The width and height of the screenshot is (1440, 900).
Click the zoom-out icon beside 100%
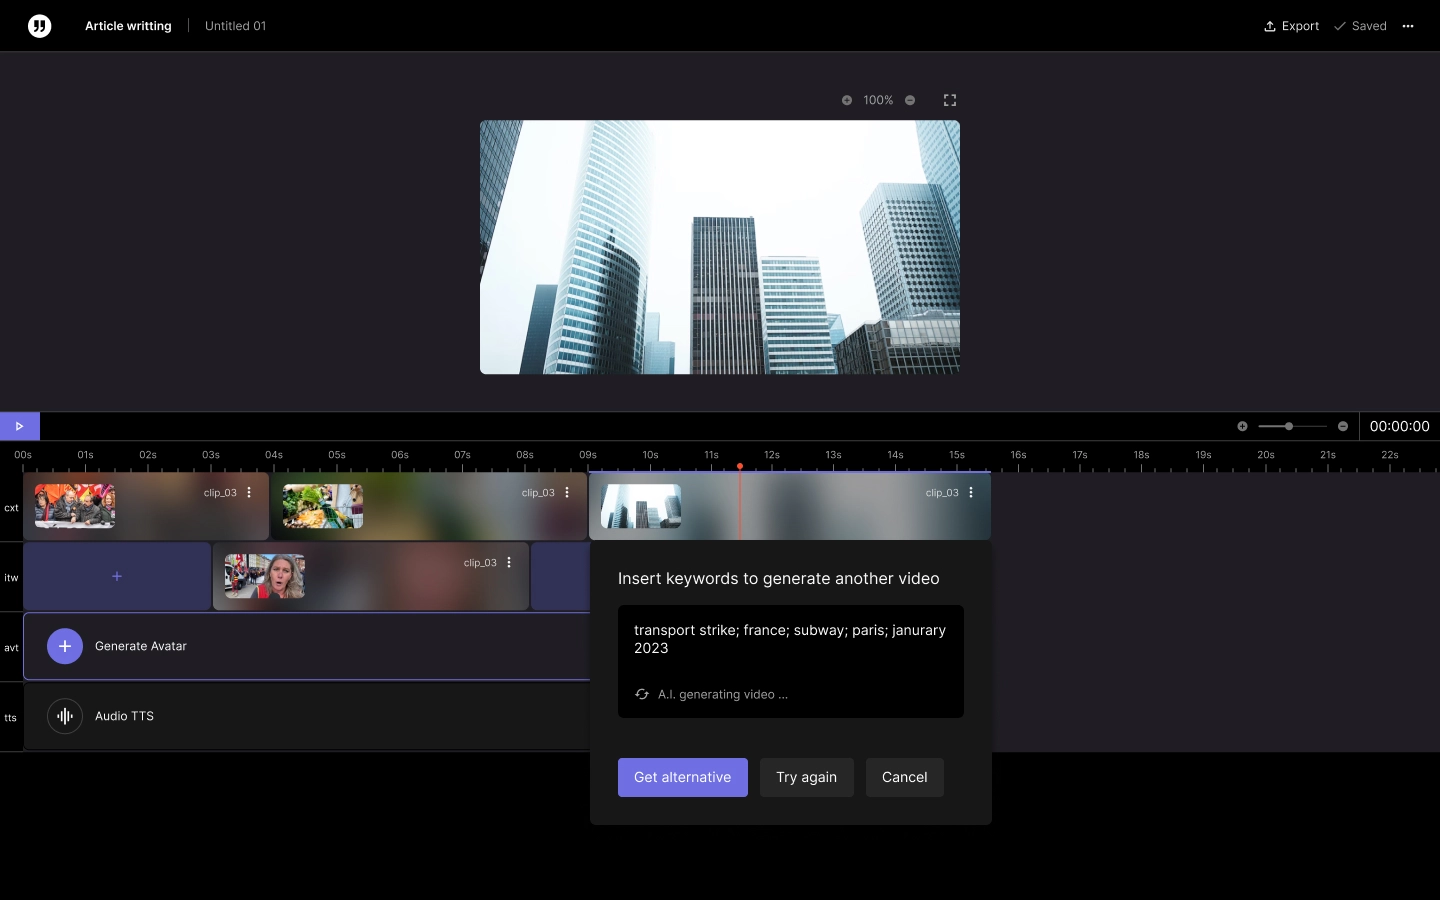(x=910, y=100)
